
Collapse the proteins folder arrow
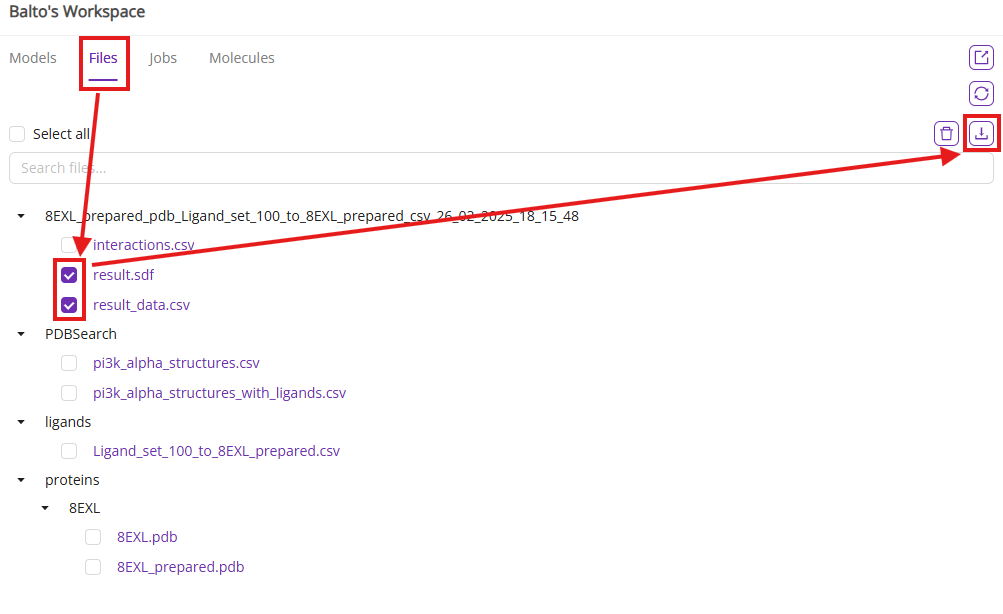coord(21,480)
